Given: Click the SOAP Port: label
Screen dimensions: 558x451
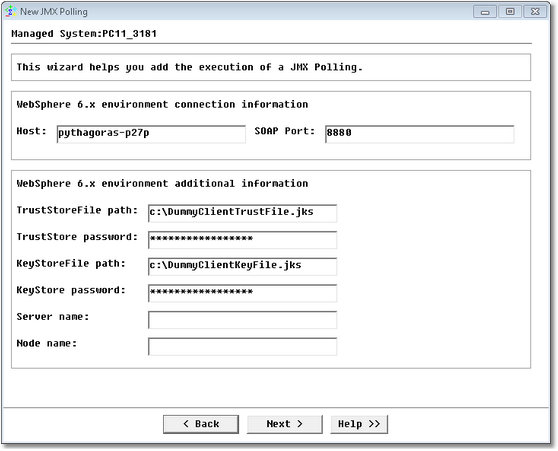Looking at the screenshot, I should click(x=285, y=131).
